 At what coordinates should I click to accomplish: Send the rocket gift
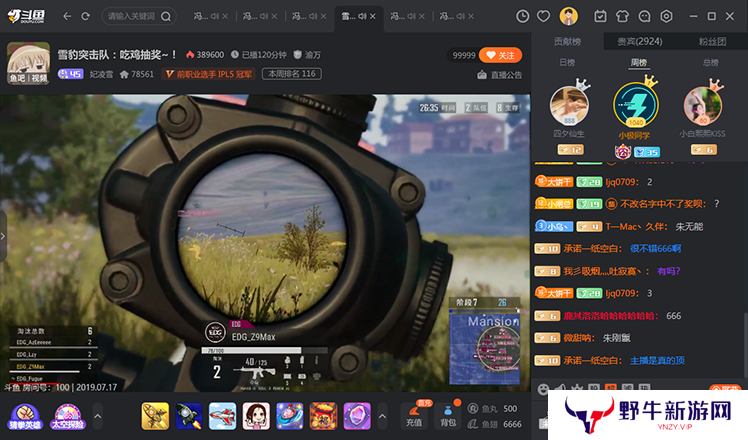coord(189,416)
